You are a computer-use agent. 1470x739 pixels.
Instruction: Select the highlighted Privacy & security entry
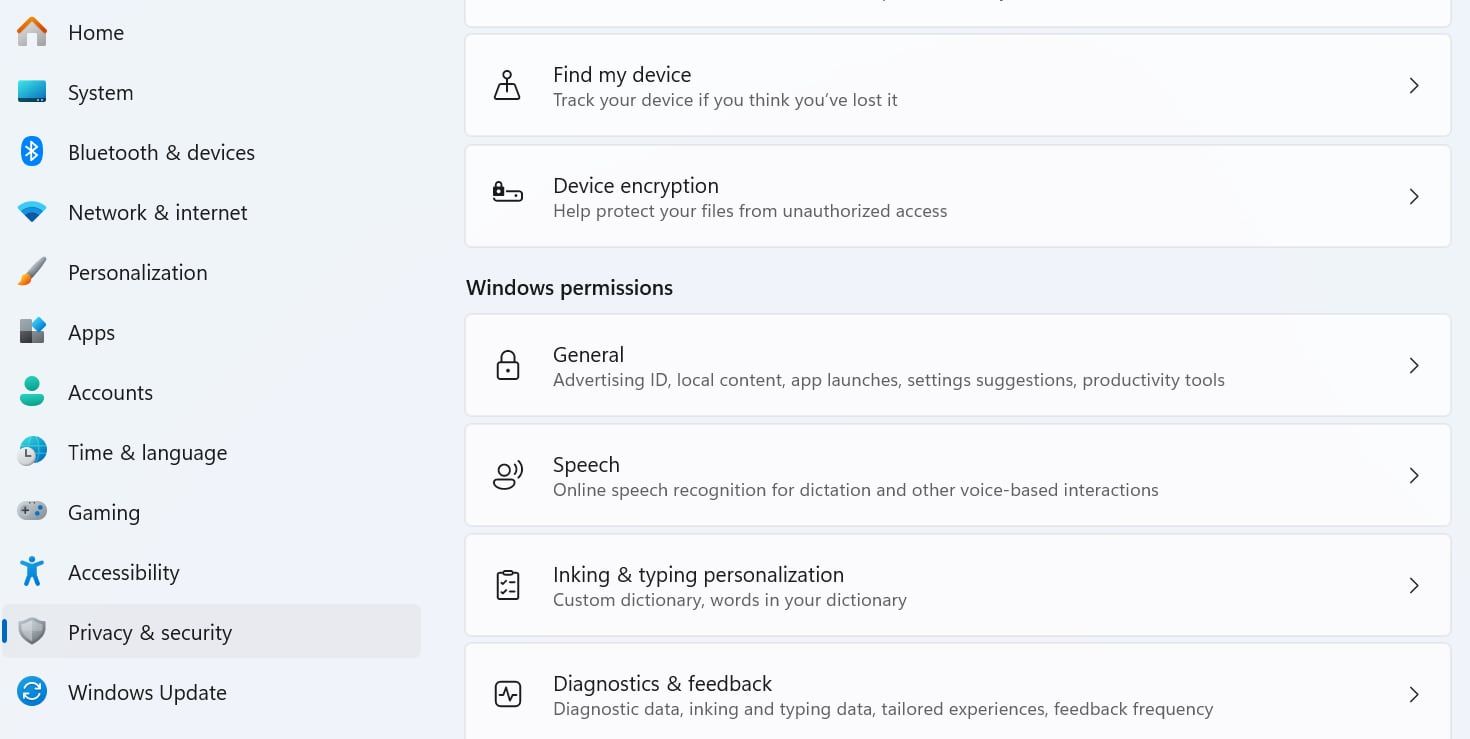coord(150,632)
